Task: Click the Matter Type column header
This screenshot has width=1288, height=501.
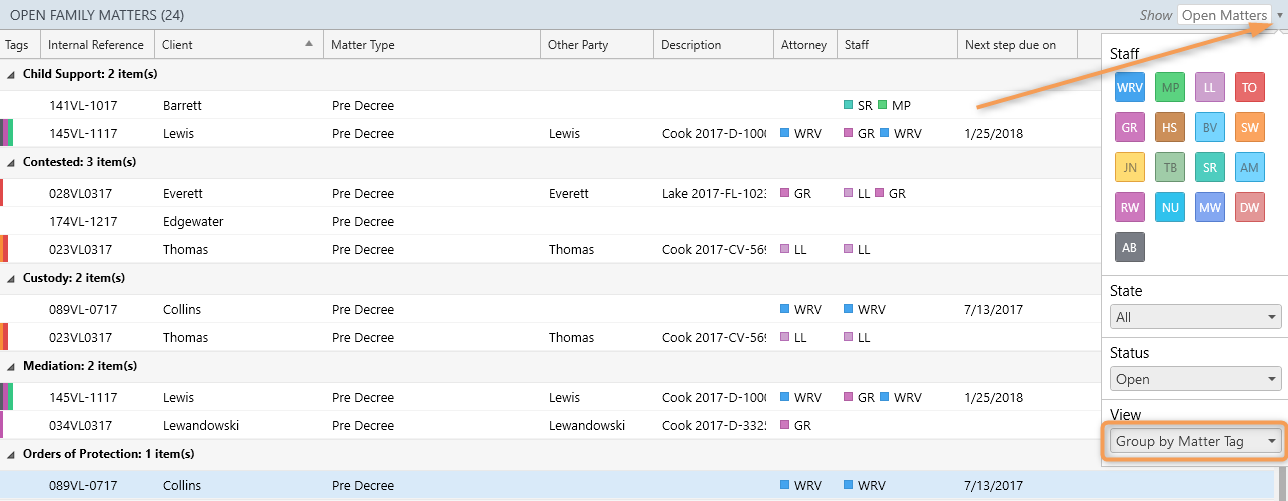Action: [431, 45]
